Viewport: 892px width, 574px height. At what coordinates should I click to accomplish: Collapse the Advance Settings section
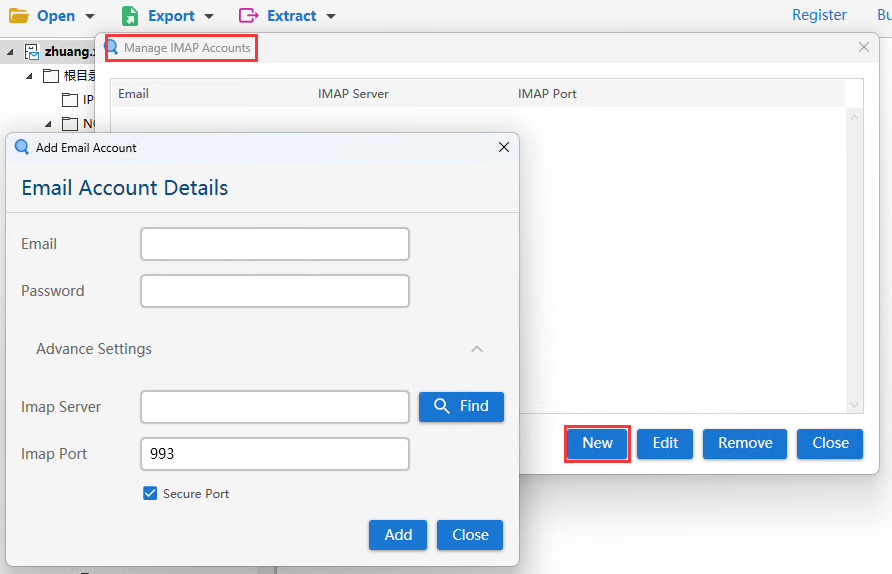(x=477, y=349)
